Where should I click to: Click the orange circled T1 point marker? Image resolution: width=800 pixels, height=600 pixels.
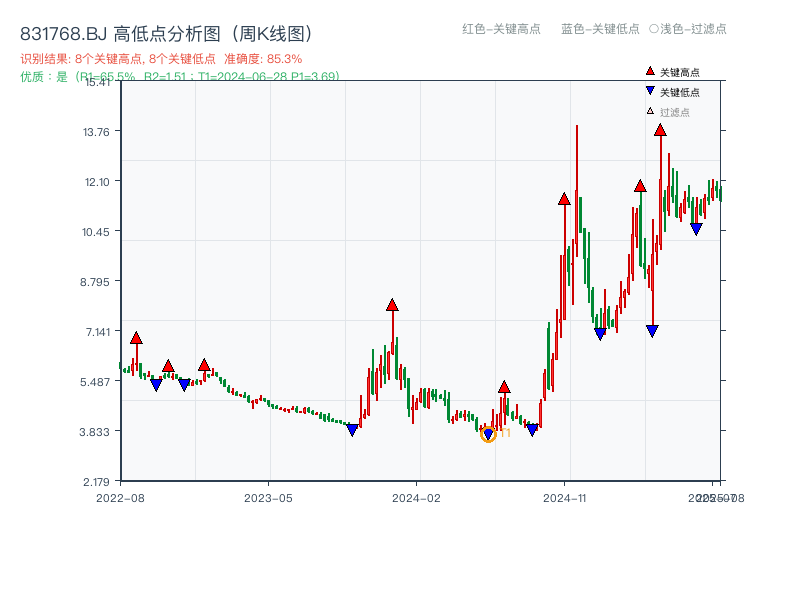(489, 434)
